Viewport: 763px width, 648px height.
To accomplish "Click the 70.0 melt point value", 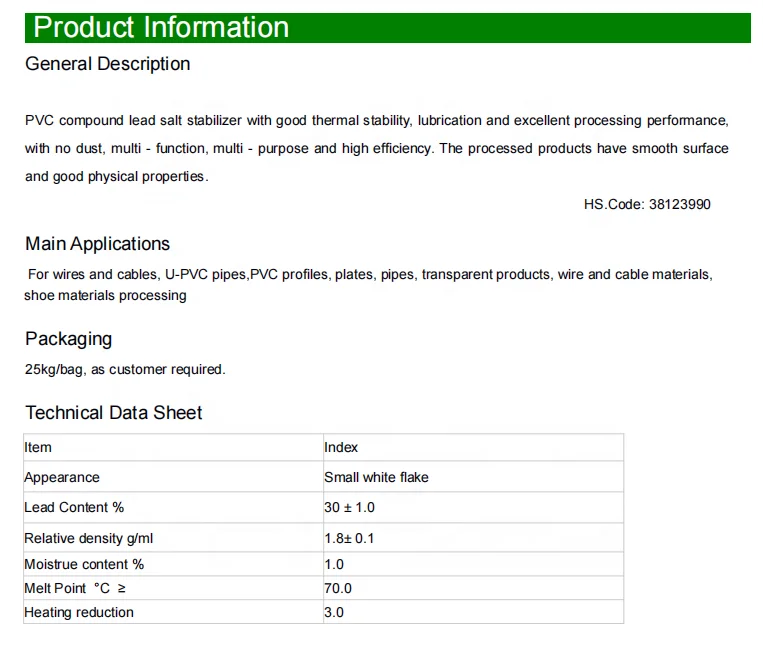I will 338,588.
